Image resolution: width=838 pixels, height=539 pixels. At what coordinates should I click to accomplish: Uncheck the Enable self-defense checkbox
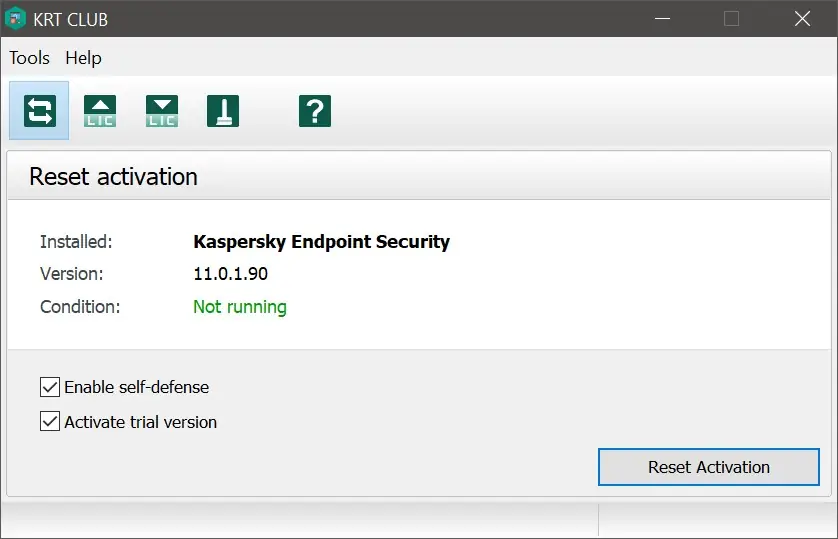point(50,387)
